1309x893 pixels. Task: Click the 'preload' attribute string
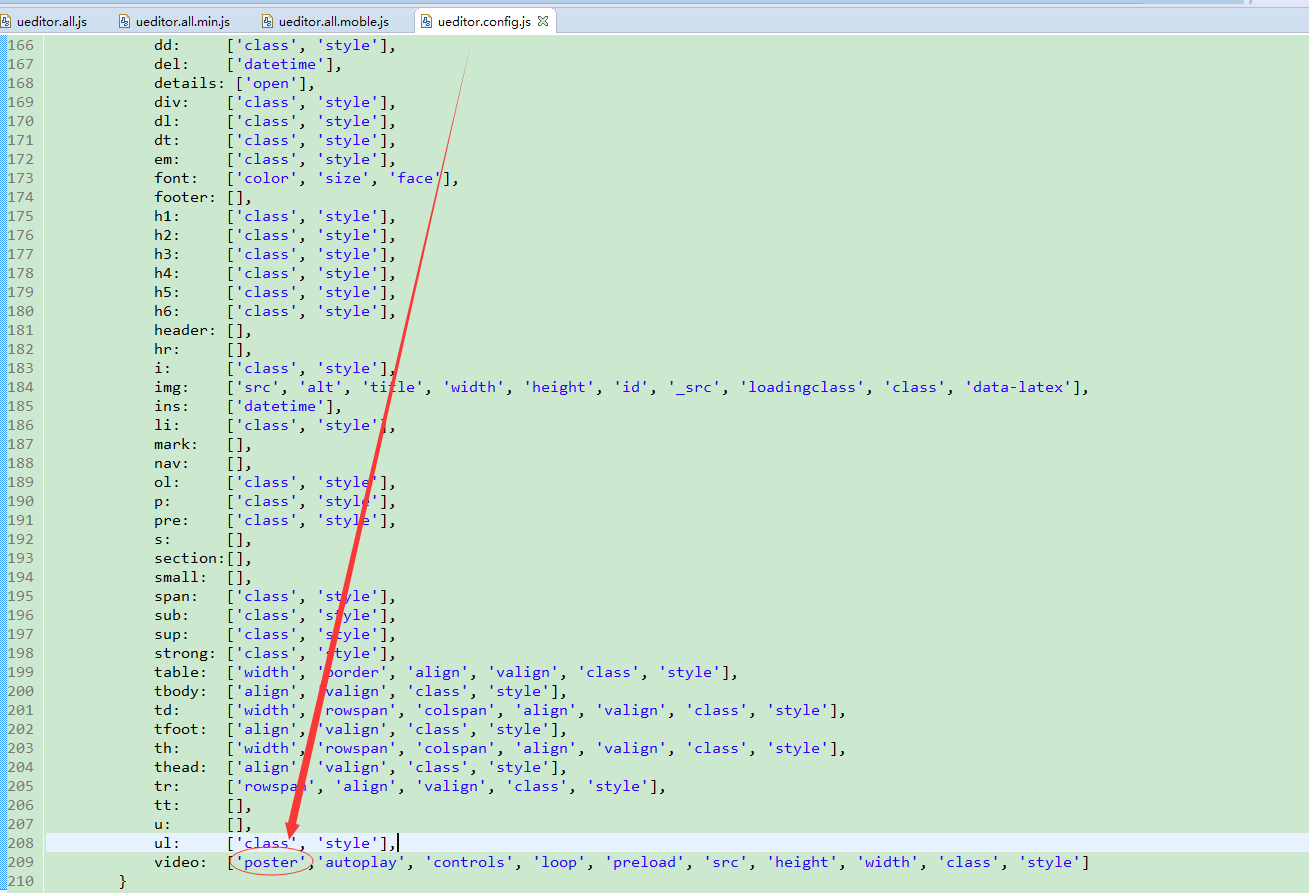(646, 862)
